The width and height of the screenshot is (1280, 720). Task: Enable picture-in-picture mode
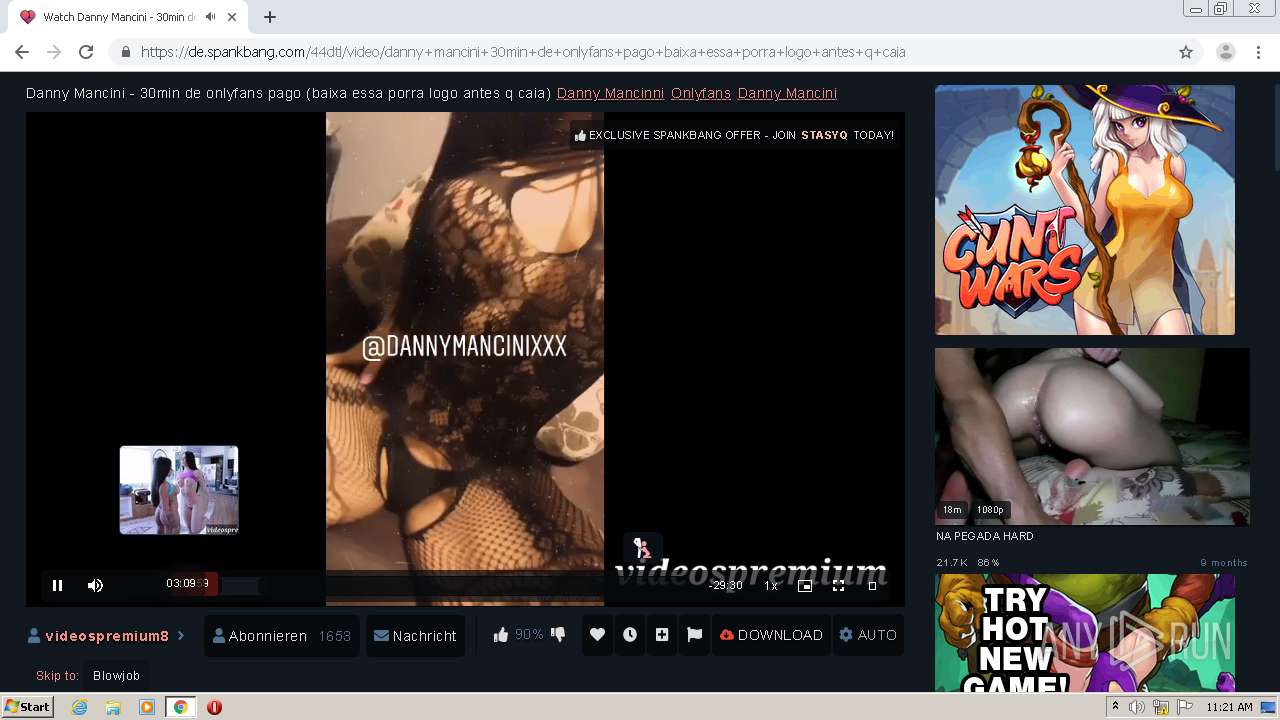(805, 586)
